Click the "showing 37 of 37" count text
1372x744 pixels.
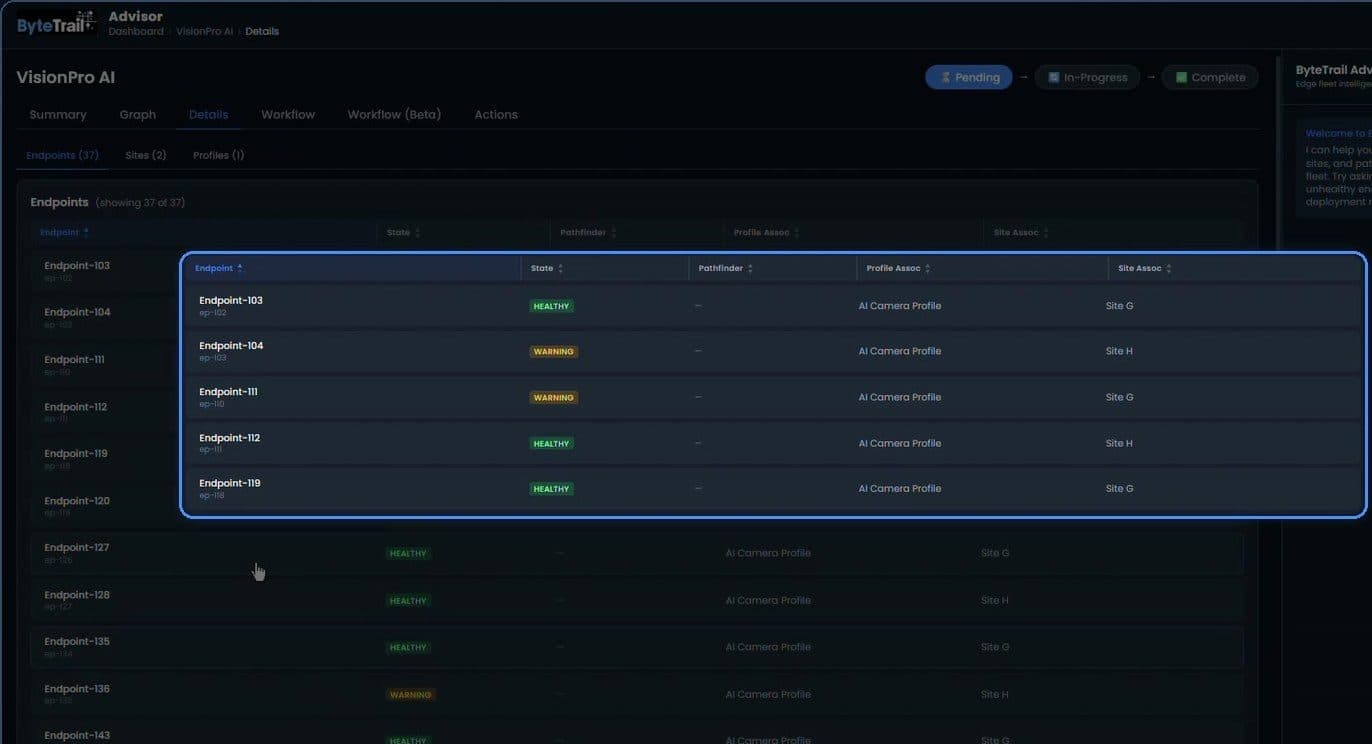click(140, 203)
